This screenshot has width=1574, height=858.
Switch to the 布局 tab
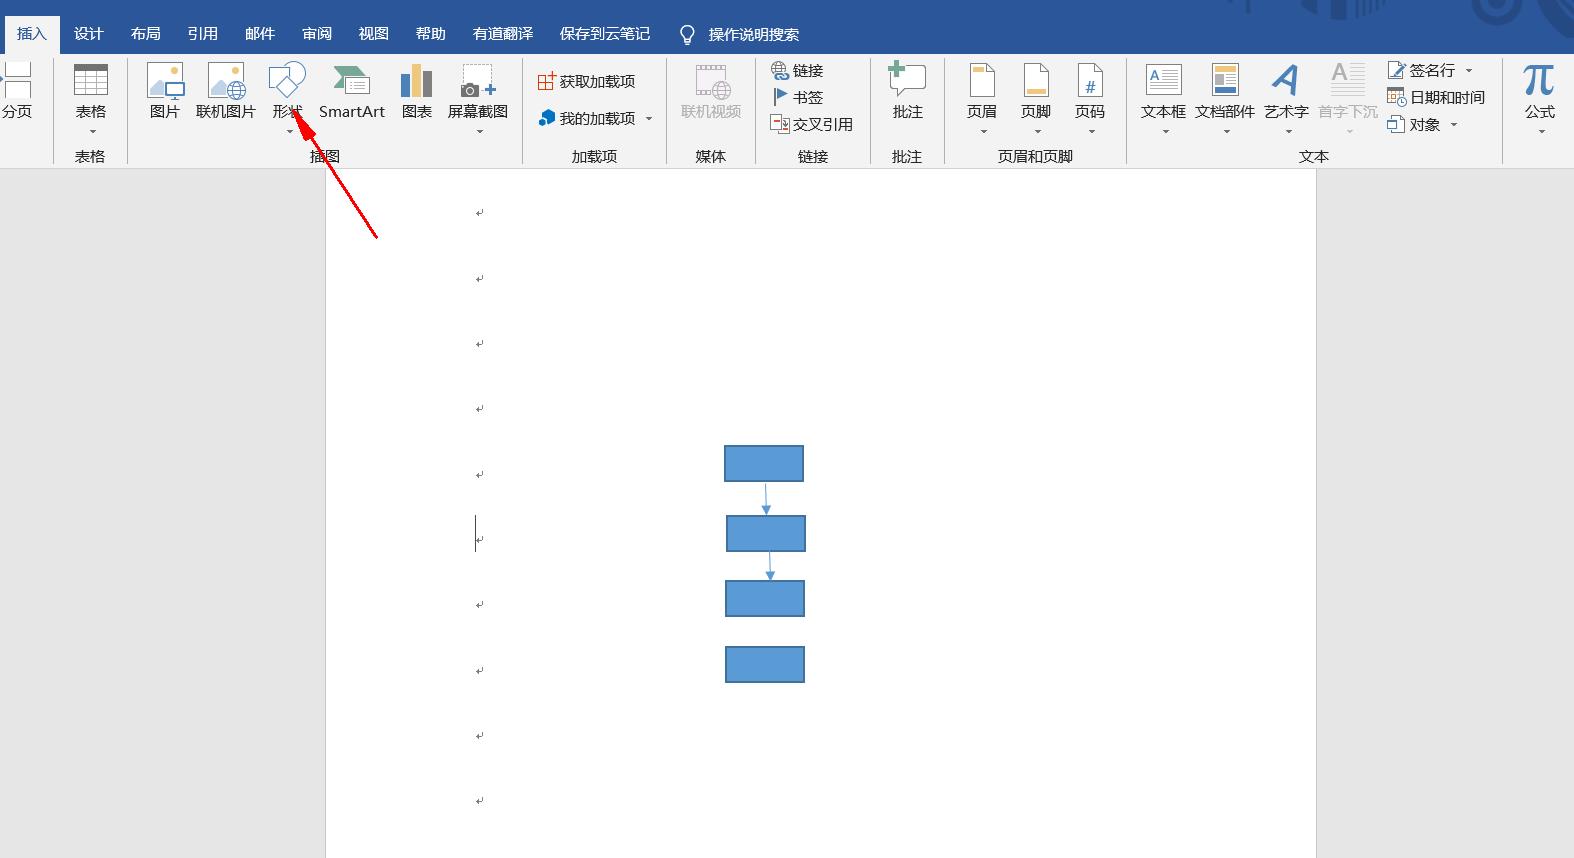coord(146,34)
